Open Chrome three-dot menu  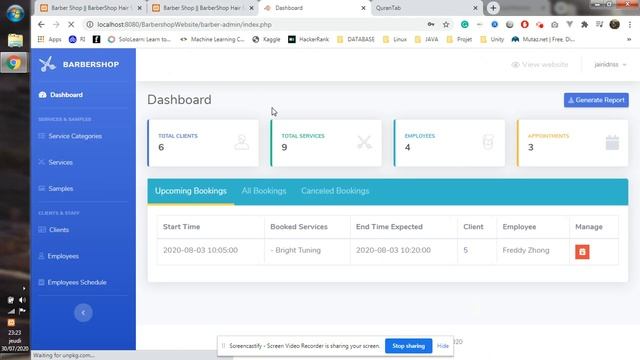pyautogui.click(x=631, y=24)
